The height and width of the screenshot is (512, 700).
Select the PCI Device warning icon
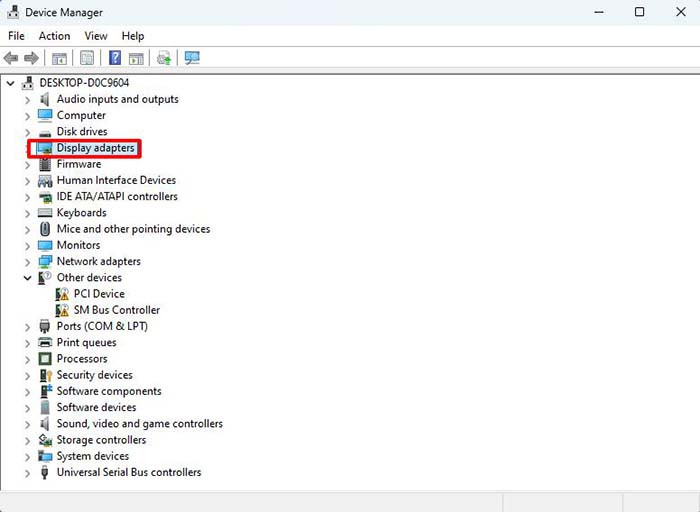(x=62, y=294)
